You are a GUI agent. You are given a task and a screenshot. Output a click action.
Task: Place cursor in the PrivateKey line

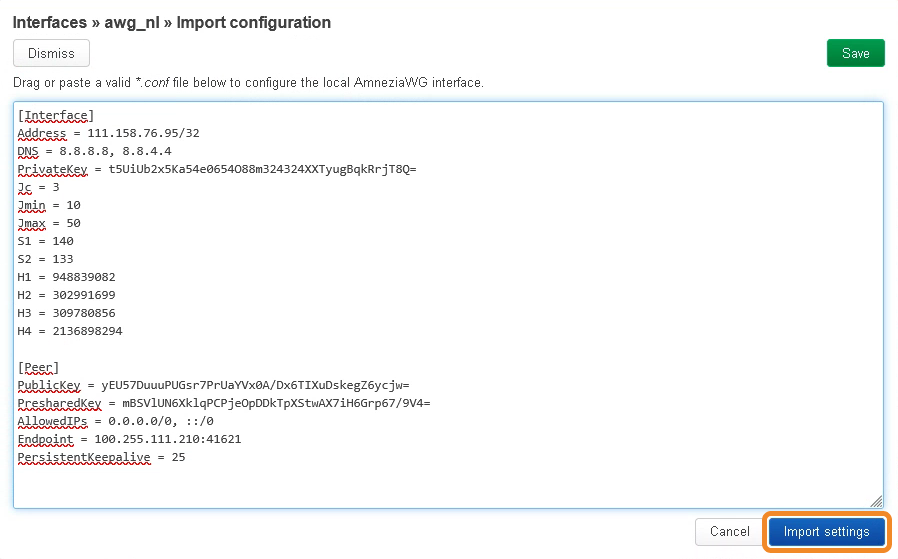click(x=216, y=169)
